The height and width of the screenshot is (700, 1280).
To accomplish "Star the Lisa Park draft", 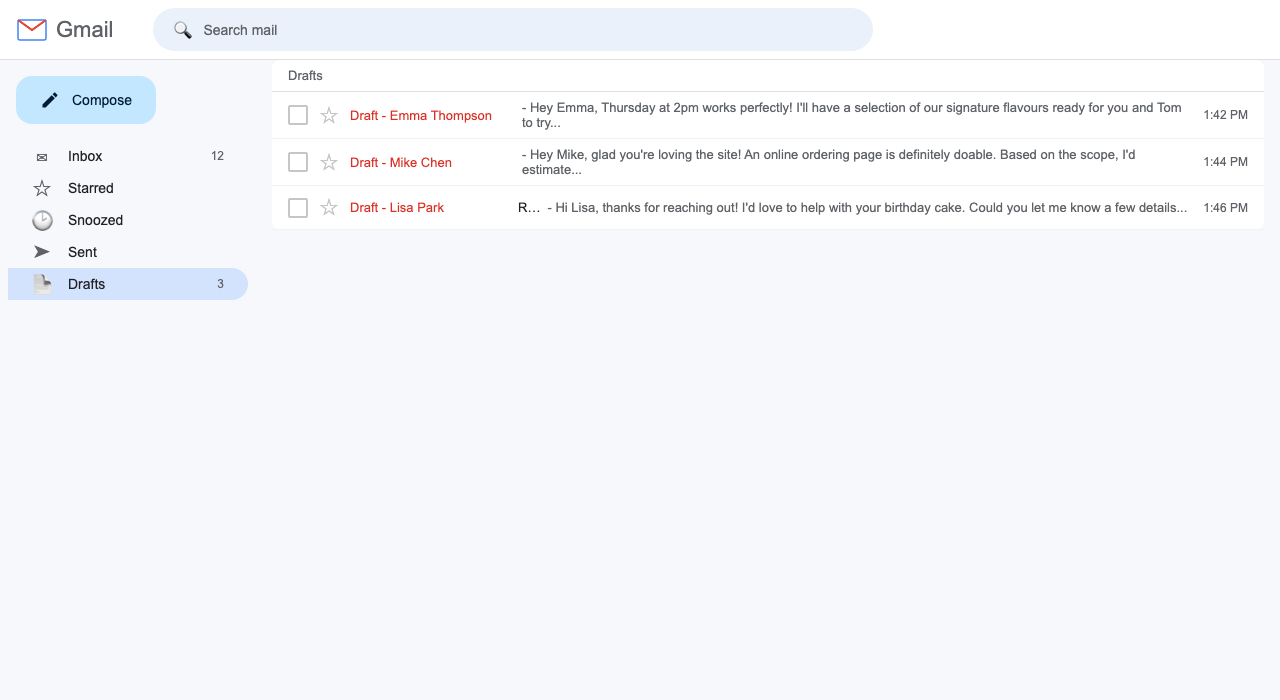I will [x=329, y=208].
